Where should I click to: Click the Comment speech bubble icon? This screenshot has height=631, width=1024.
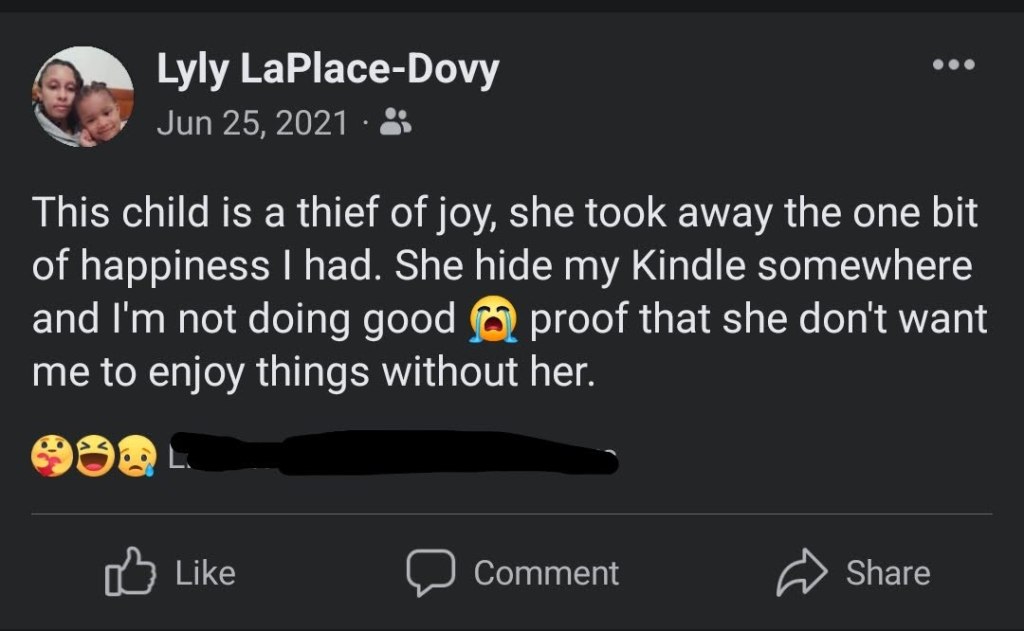(x=430, y=572)
